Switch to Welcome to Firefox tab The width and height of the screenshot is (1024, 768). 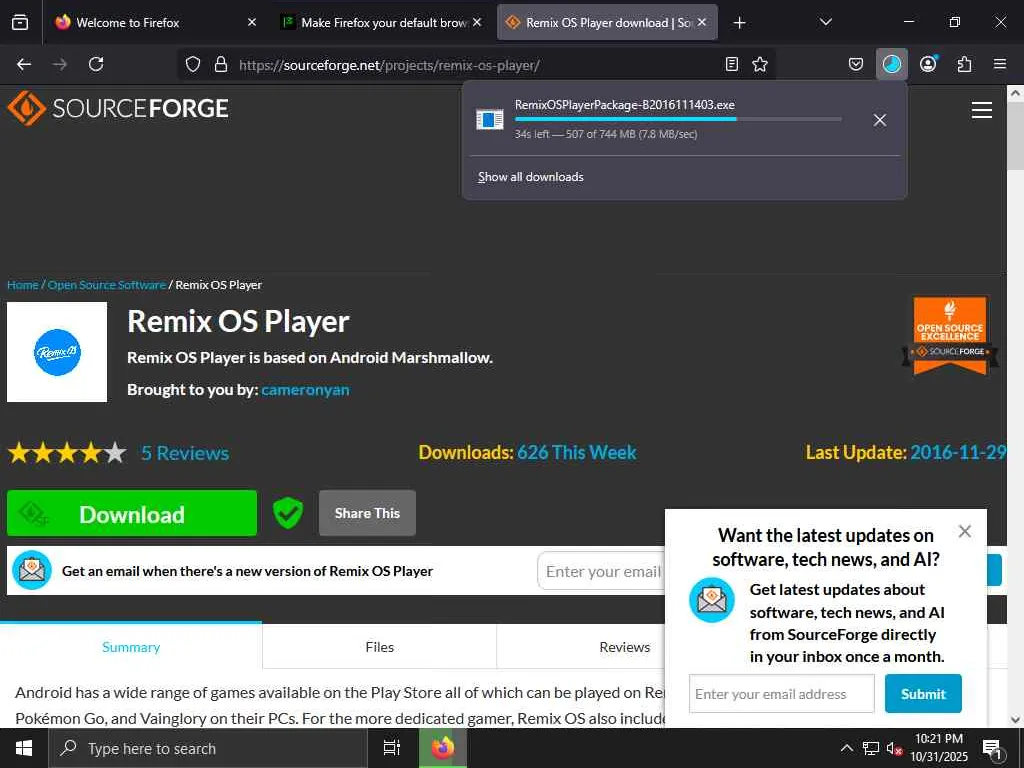coord(155,23)
